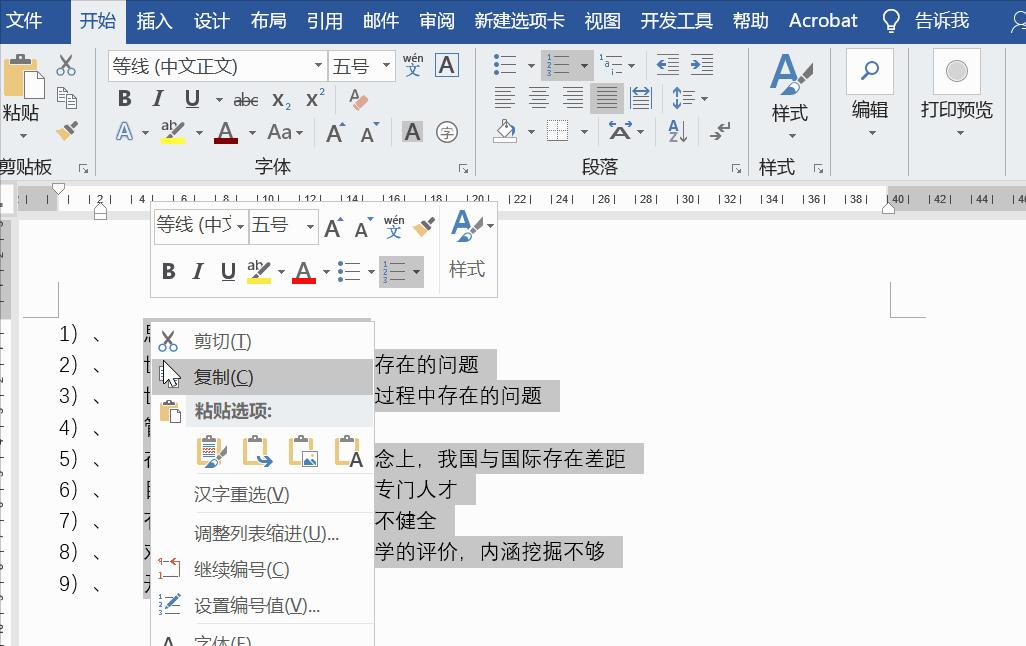The height and width of the screenshot is (646, 1026).
Task: Select the Keep Text Only paste option
Action: [347, 450]
